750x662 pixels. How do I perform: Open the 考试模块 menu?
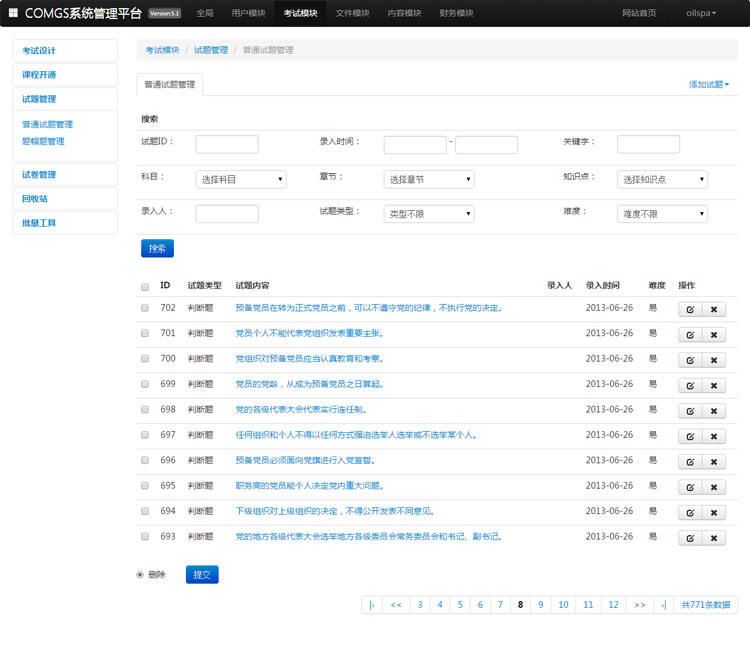click(300, 13)
